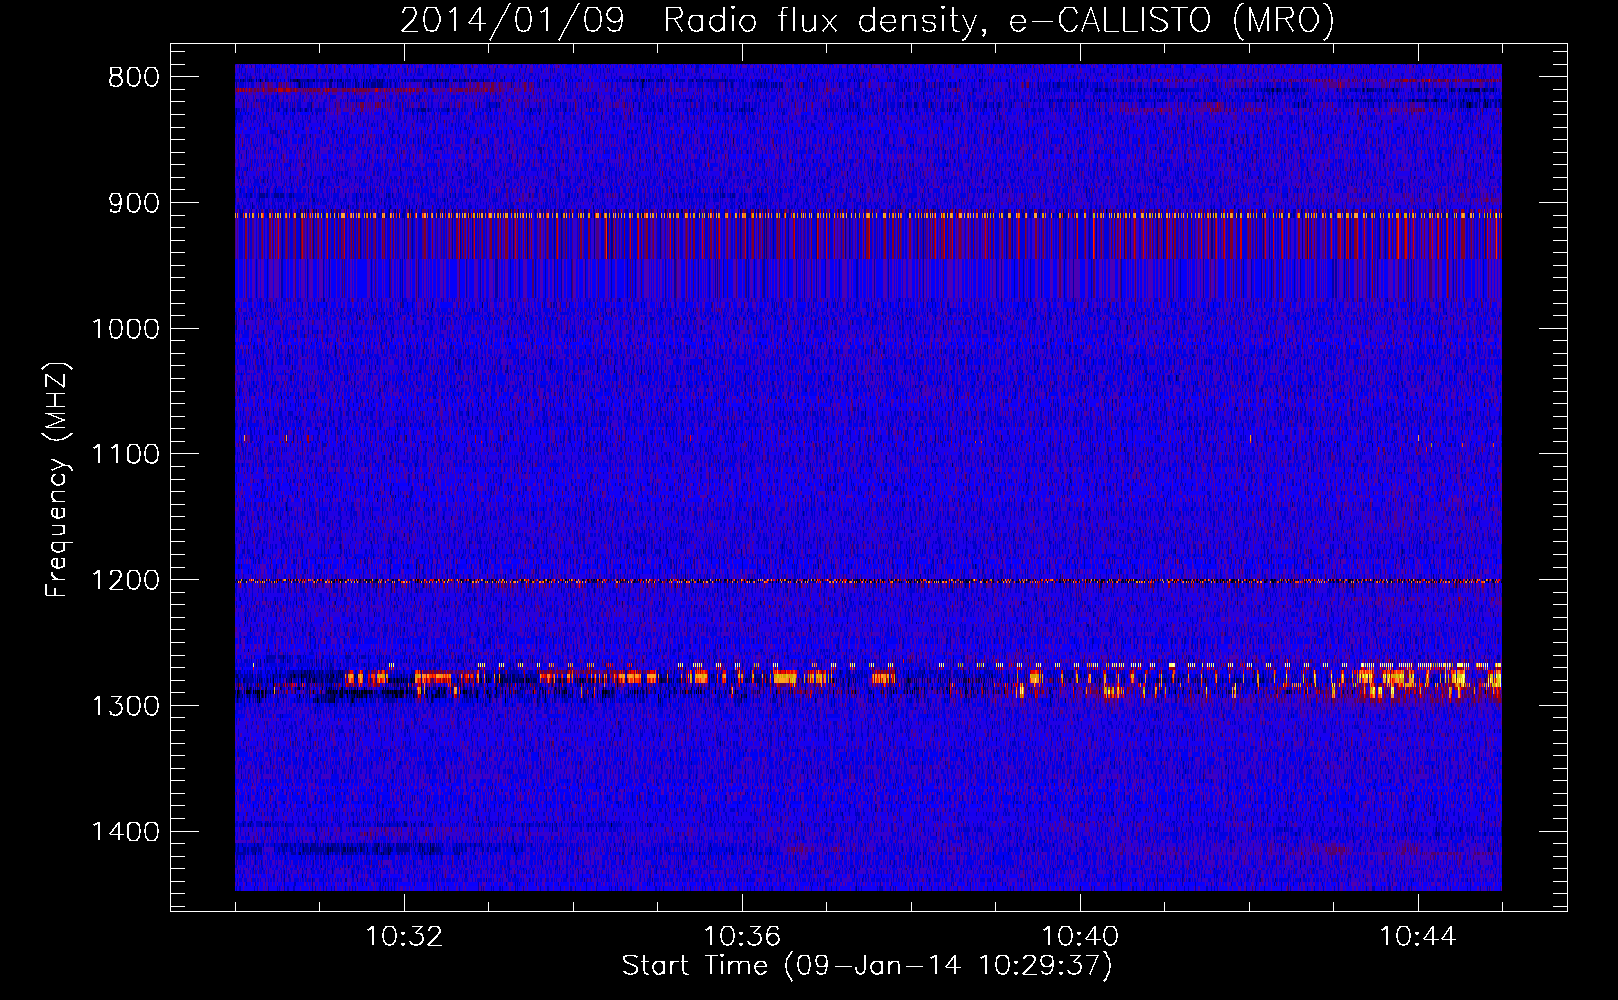Select the 1100 frequency tick label
Image resolution: width=1618 pixels, height=1000 pixels.
click(x=125, y=454)
